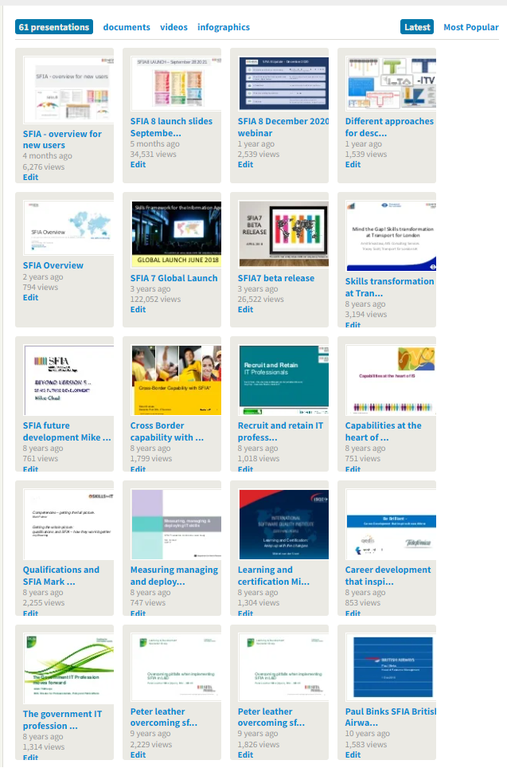Click title SFIA 8 December 2020 webinar

(283, 127)
